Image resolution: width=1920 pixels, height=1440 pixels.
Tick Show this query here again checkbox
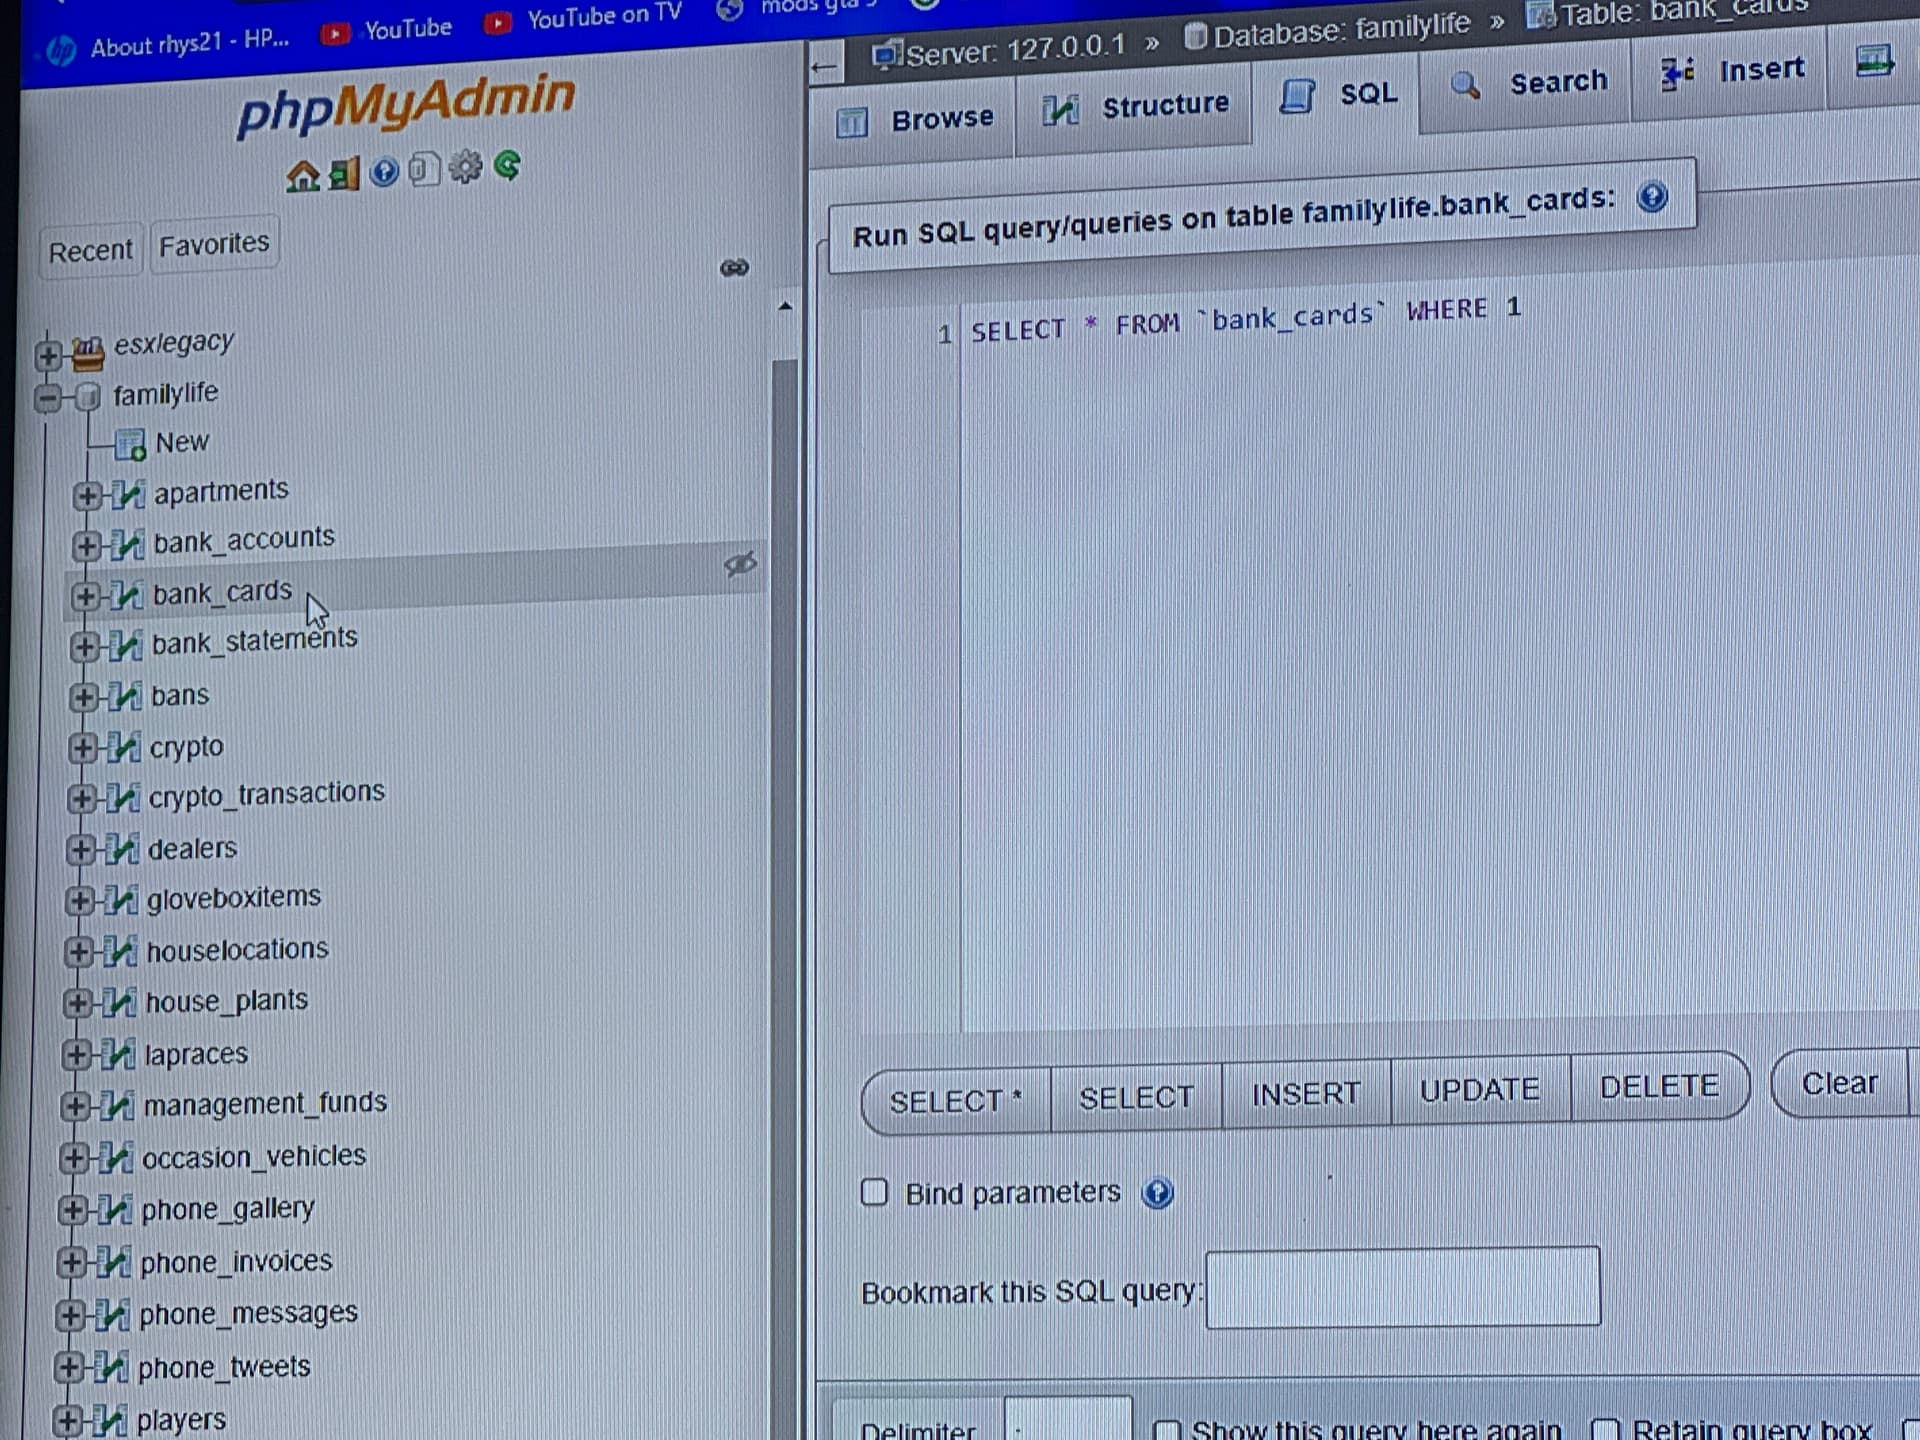[1167, 1431]
